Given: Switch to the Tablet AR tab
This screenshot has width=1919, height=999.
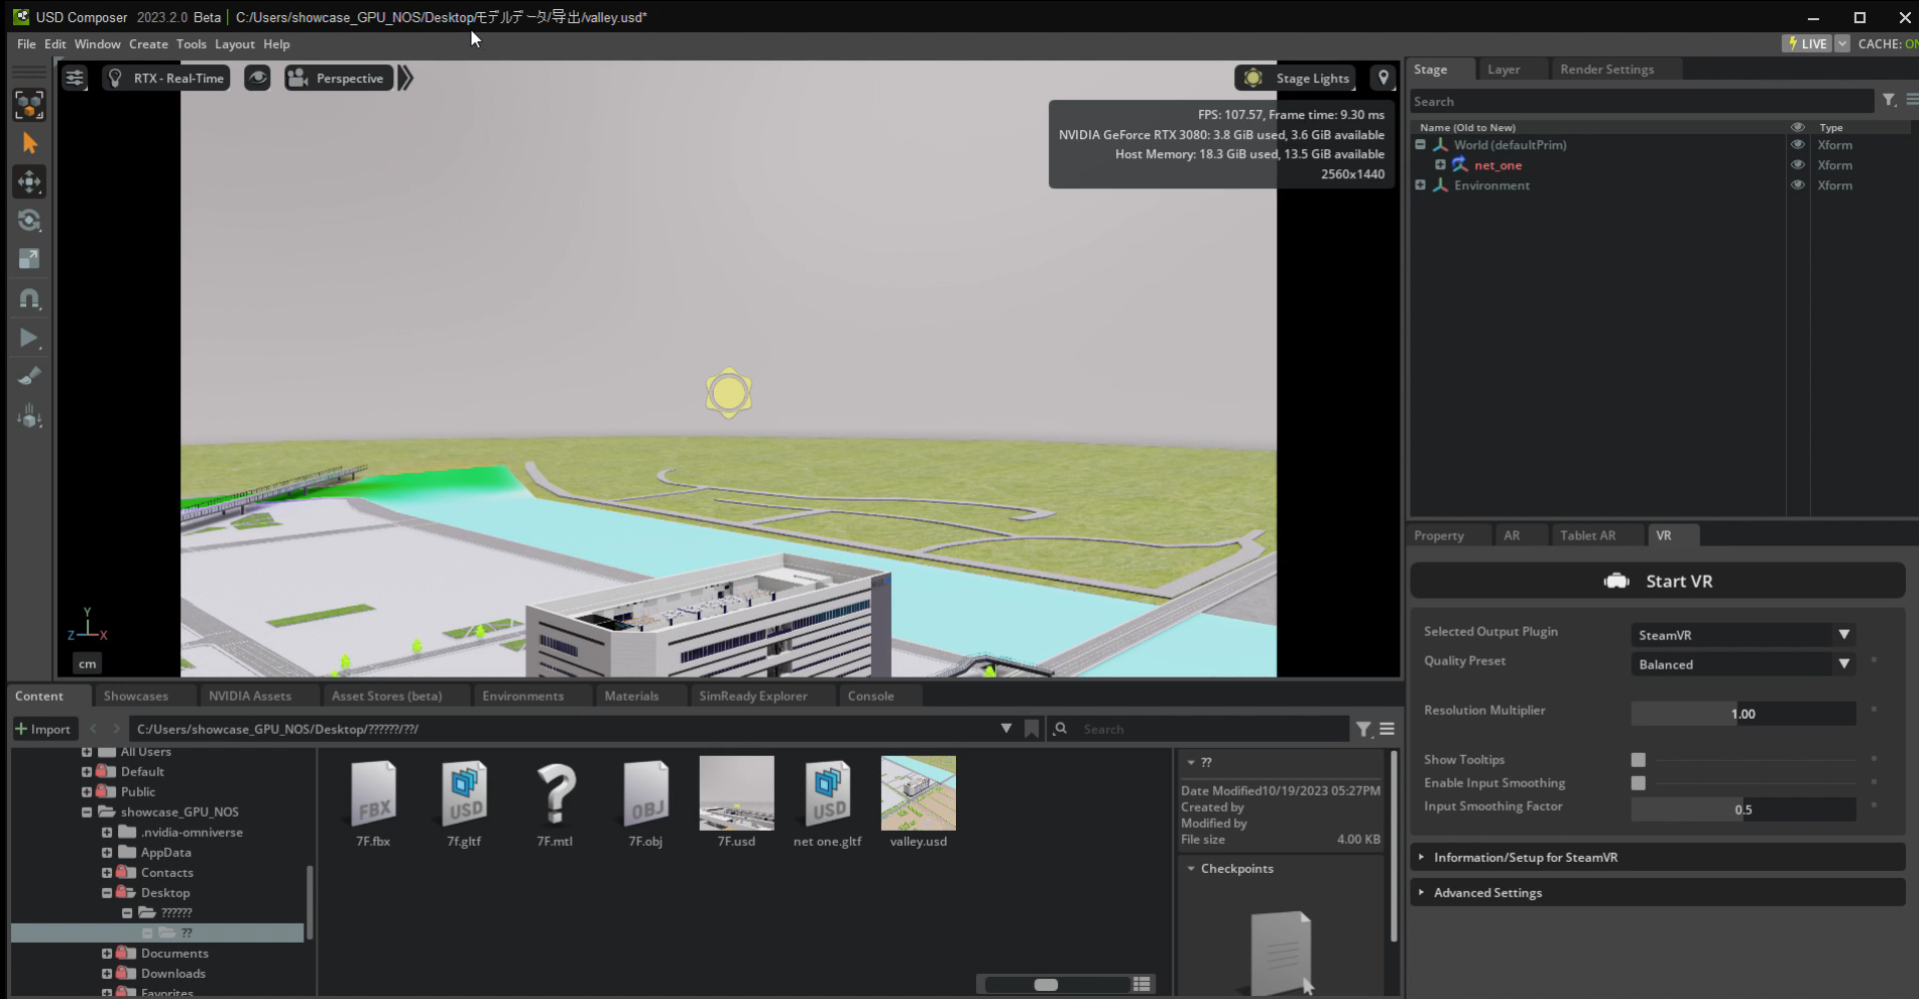Looking at the screenshot, I should [1587, 535].
